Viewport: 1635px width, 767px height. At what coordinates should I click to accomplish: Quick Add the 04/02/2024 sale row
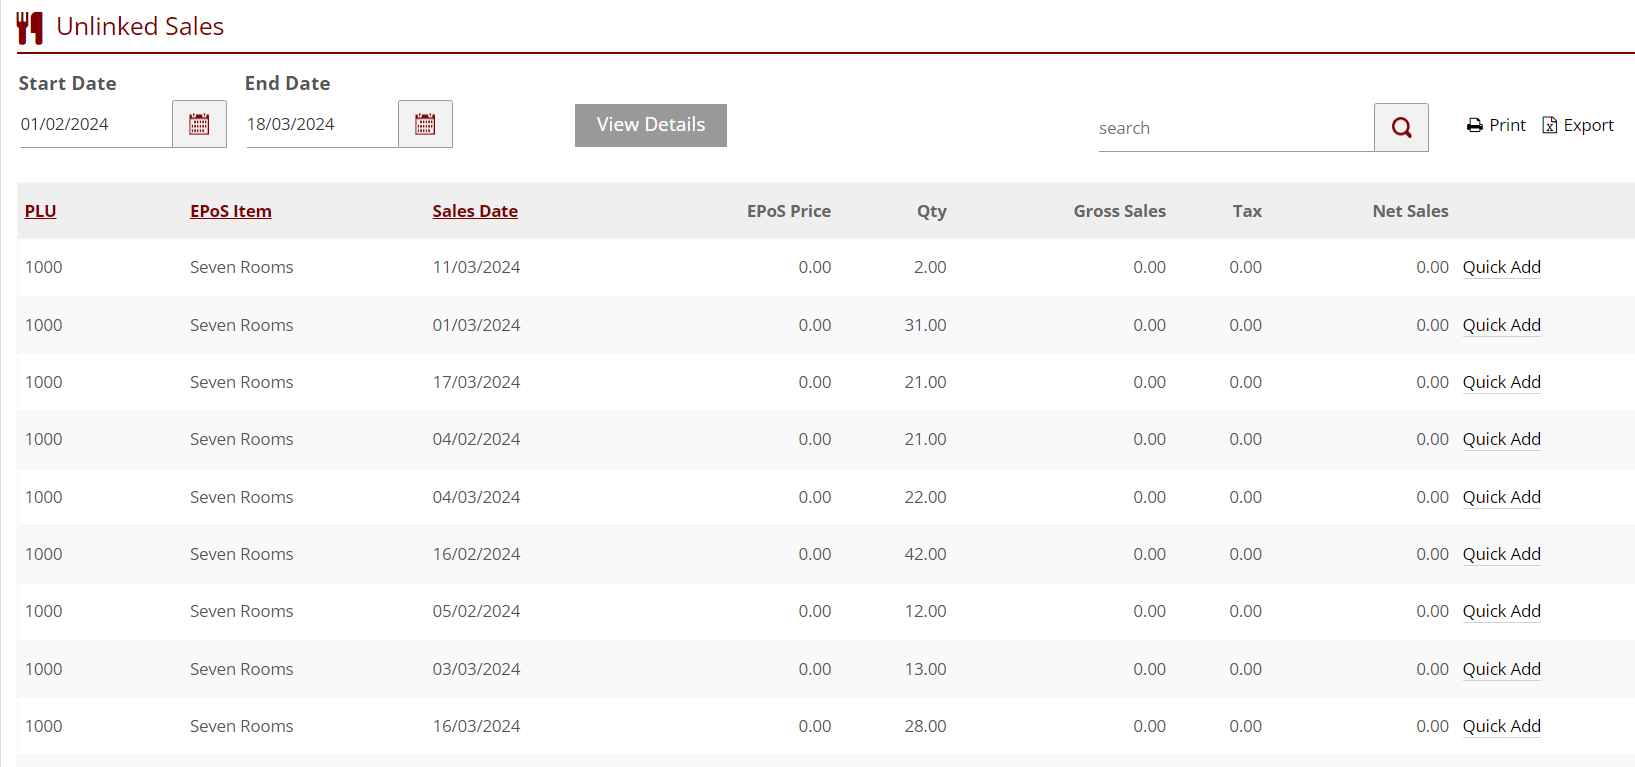(1501, 439)
